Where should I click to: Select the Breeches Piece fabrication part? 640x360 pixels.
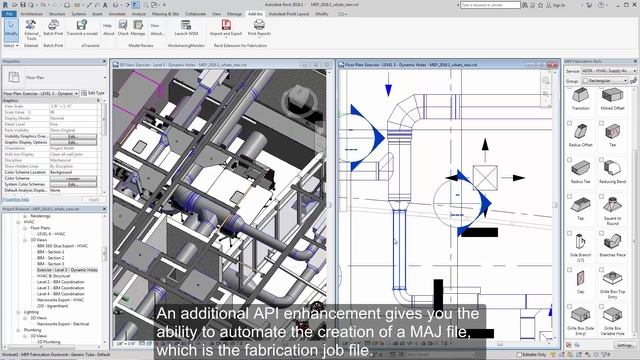click(613, 245)
